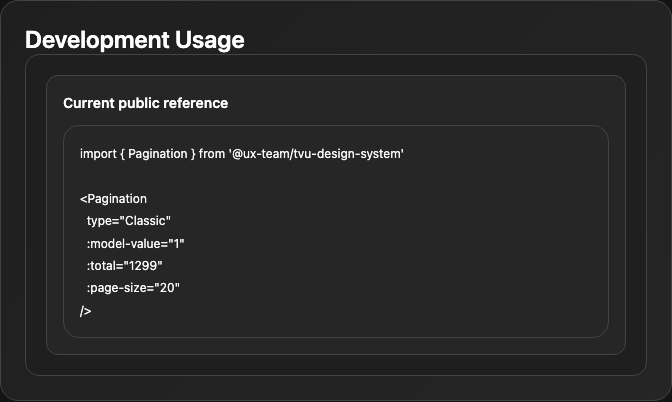Select the :total="1299" attribute line
Screen dimensions: 672x402
pyautogui.click(x=124, y=266)
